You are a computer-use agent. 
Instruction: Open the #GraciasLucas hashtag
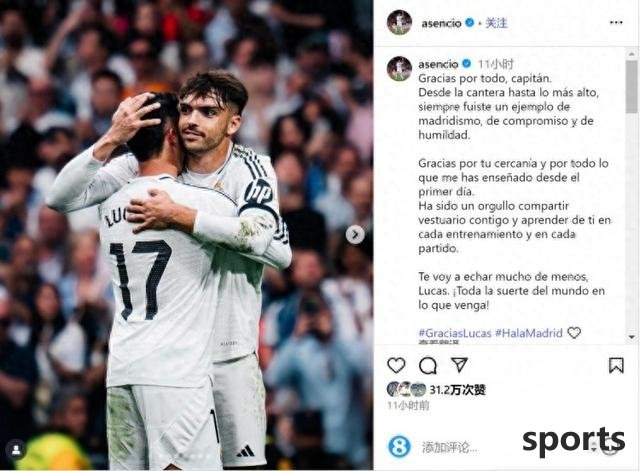pos(455,333)
